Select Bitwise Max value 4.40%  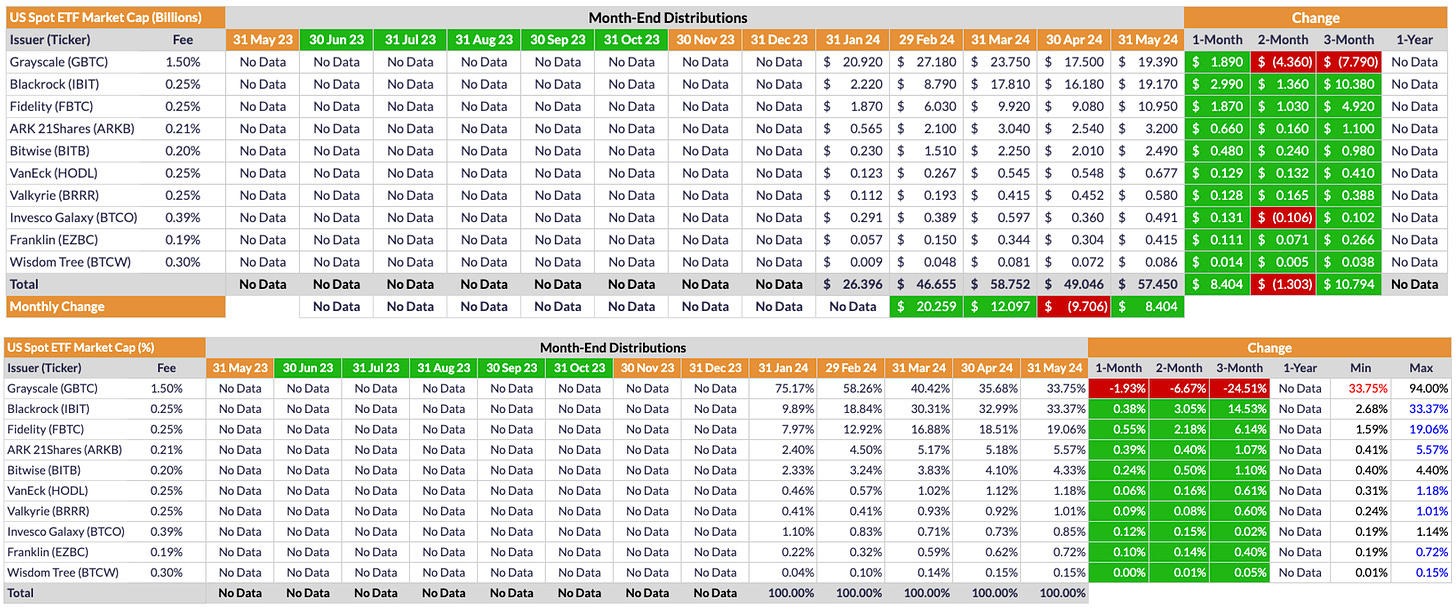pos(1421,471)
